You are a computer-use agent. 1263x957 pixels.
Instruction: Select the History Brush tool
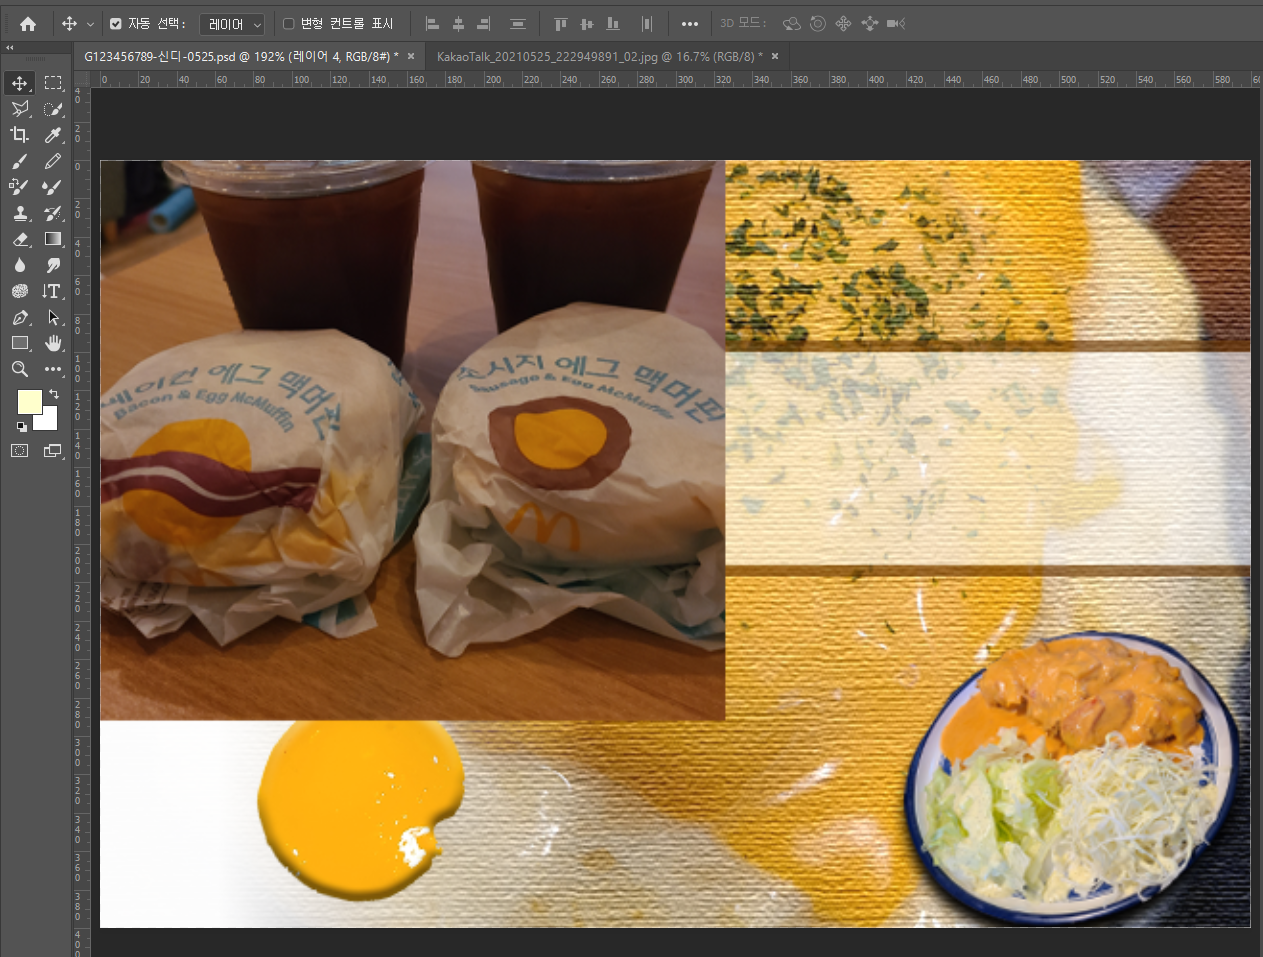coord(53,213)
